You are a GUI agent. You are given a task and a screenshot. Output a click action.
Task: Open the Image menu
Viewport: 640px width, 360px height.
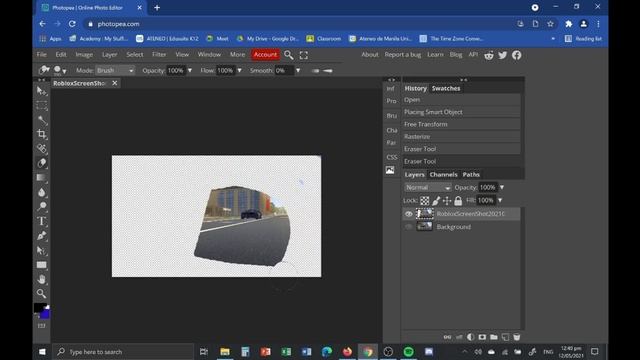[x=84, y=55]
